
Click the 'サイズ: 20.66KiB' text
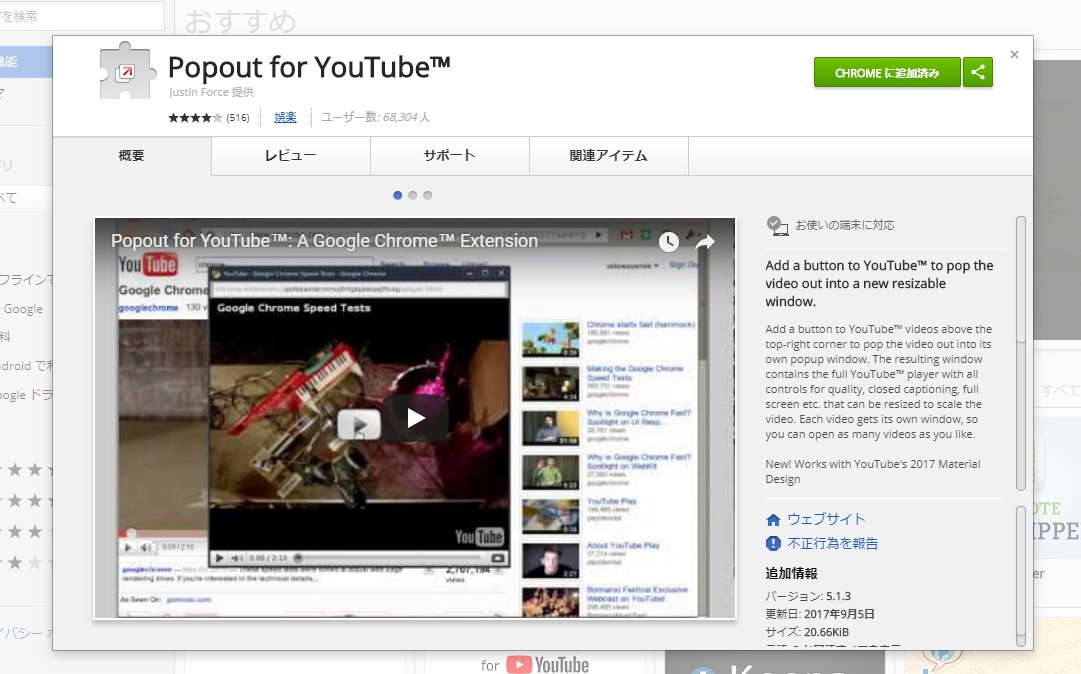tap(807, 632)
